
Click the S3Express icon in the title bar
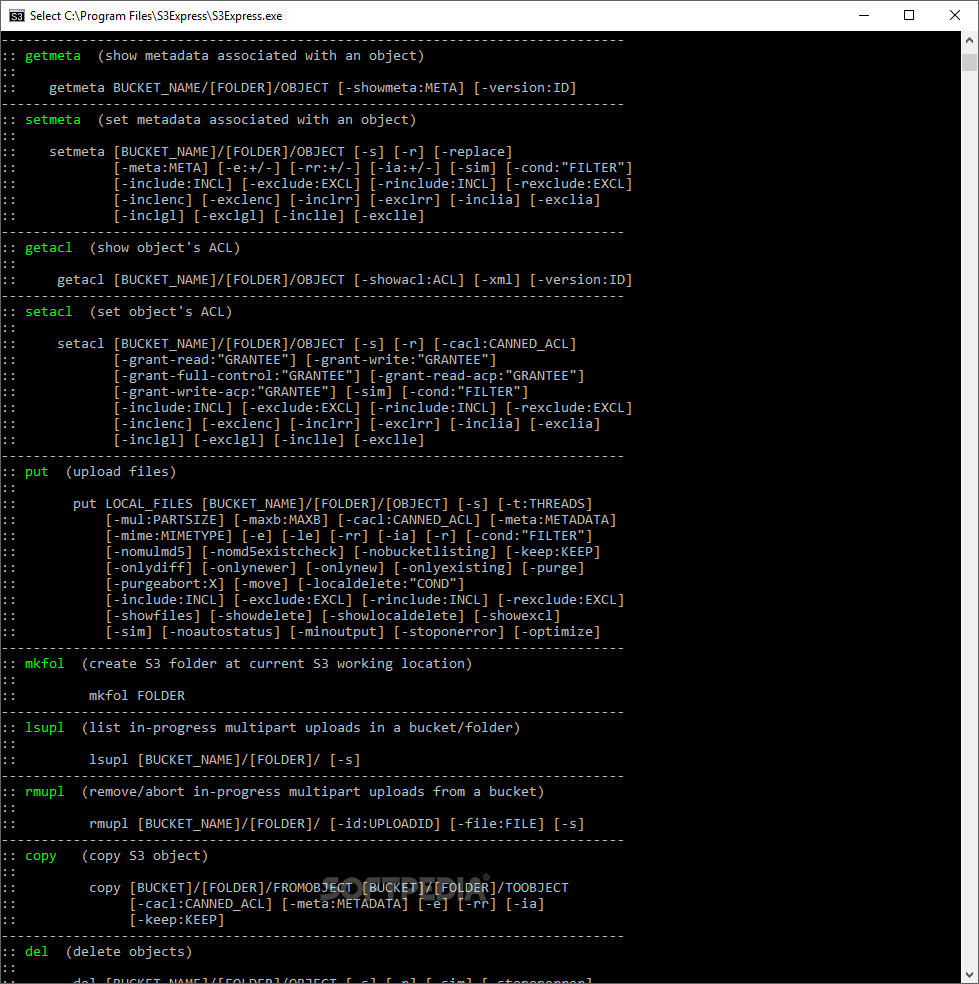(16, 16)
